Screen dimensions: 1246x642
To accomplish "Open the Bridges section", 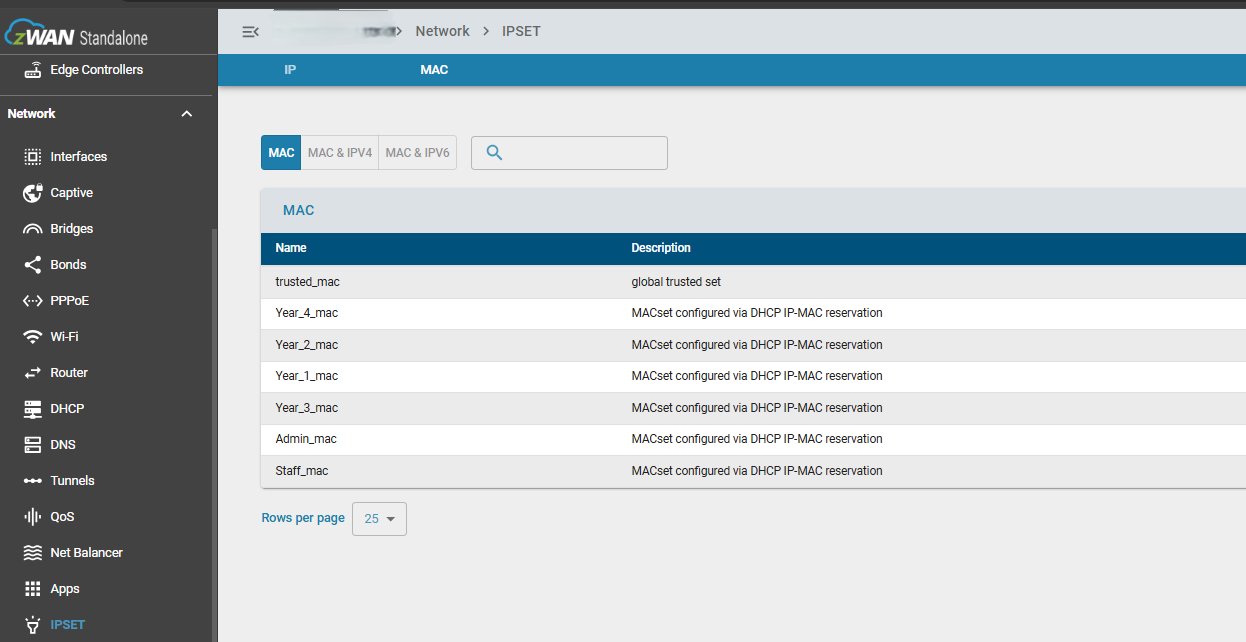I will (72, 229).
